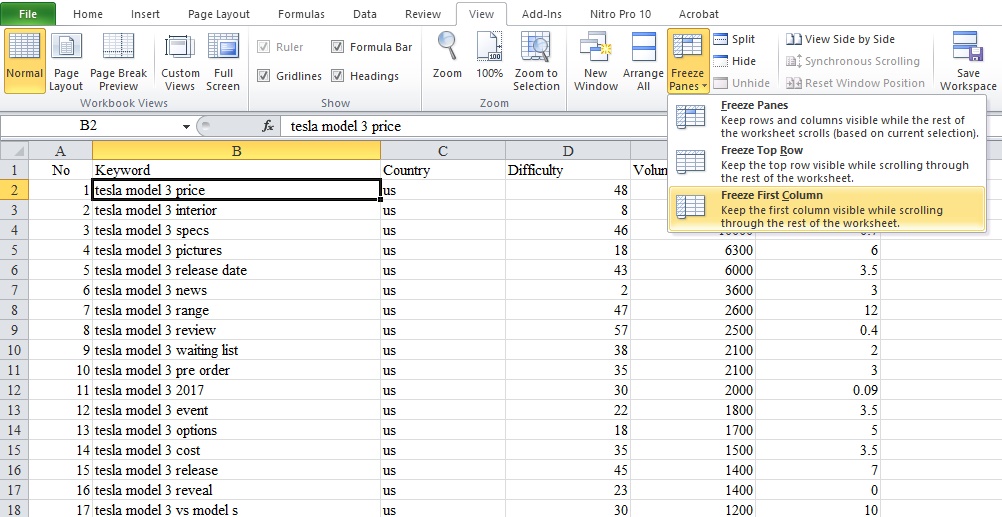Viewport: 1002px width, 517px height.
Task: Open the File tab
Action: pyautogui.click(x=28, y=13)
